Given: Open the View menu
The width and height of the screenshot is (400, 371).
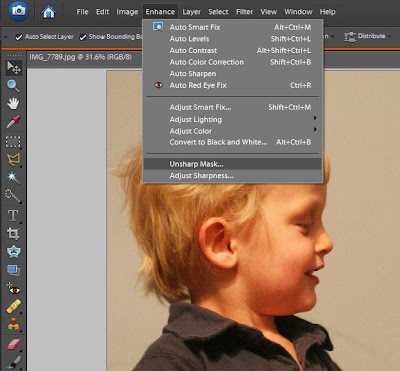Looking at the screenshot, I should click(269, 12).
